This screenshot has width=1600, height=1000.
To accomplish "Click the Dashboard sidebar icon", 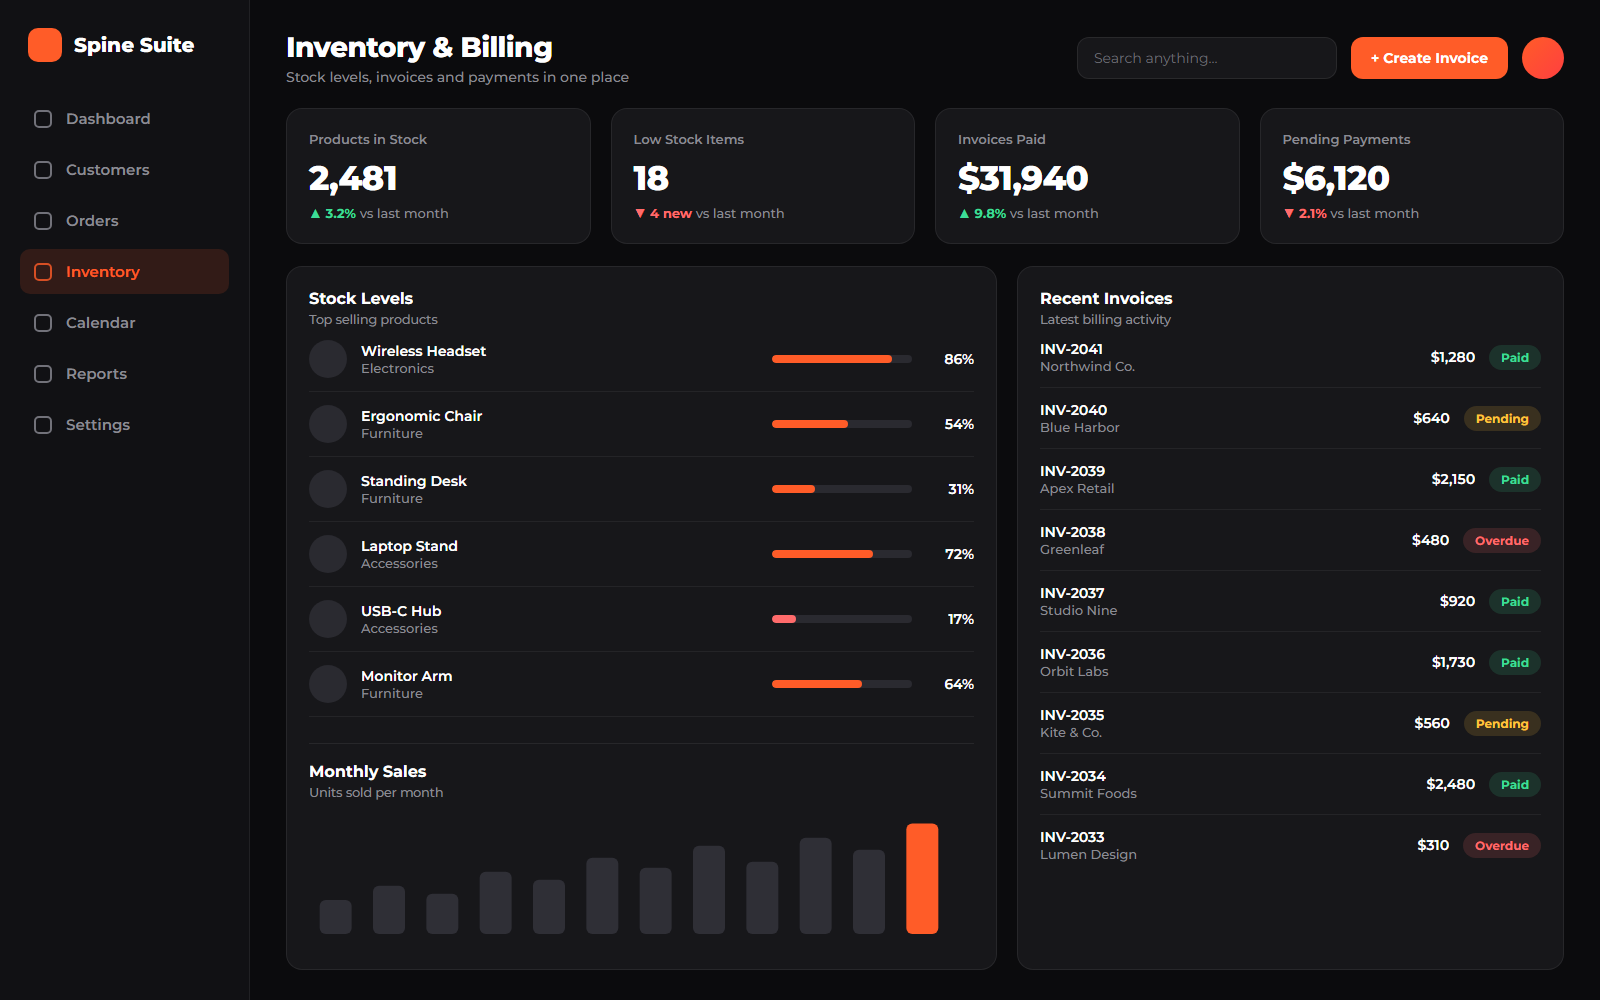I will [x=43, y=119].
